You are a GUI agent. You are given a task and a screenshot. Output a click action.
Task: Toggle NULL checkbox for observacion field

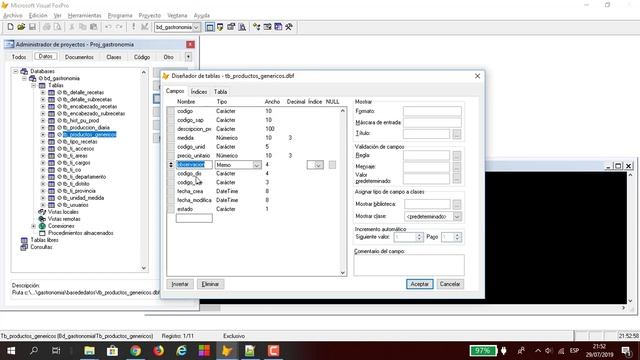click(x=332, y=164)
